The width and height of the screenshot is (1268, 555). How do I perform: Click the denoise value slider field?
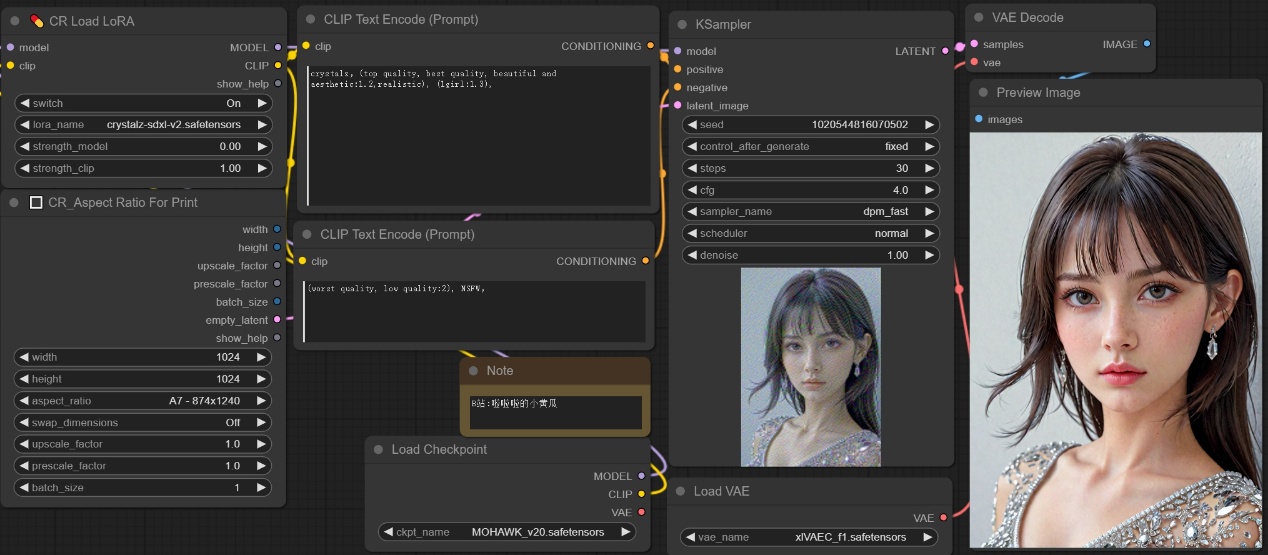(810, 255)
